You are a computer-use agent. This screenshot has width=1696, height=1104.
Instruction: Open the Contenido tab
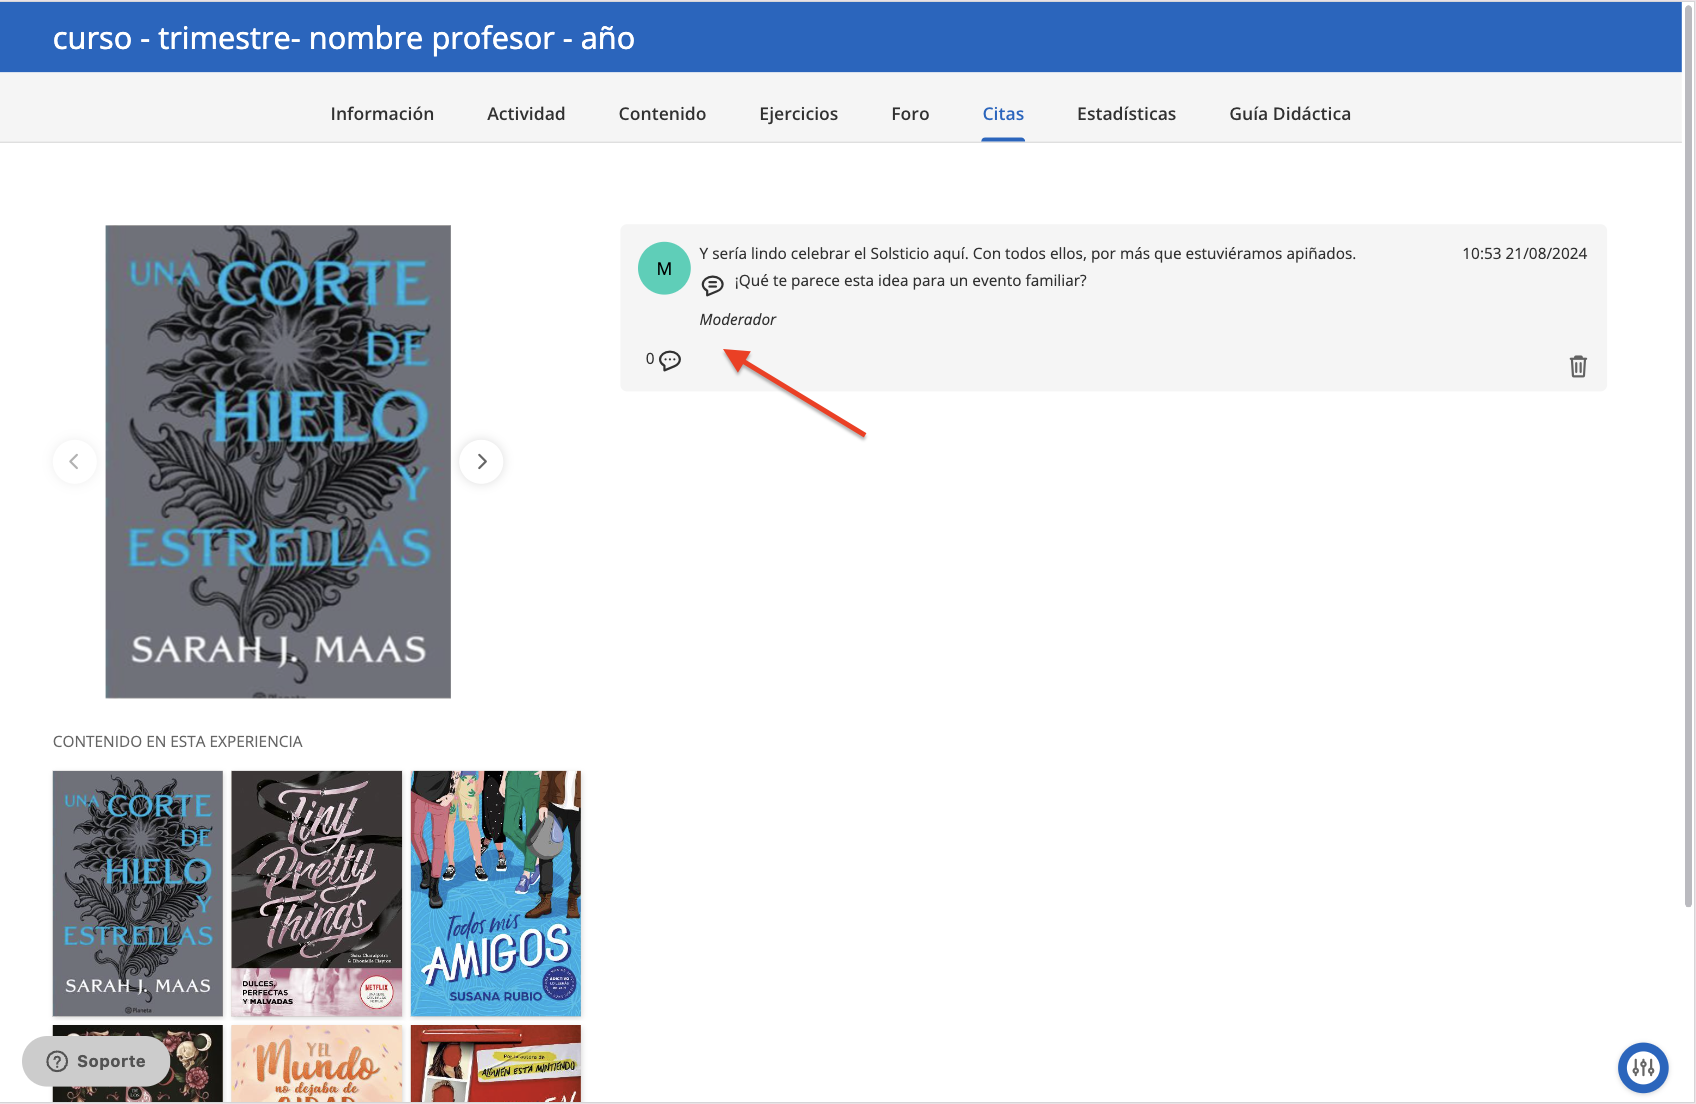pyautogui.click(x=662, y=114)
